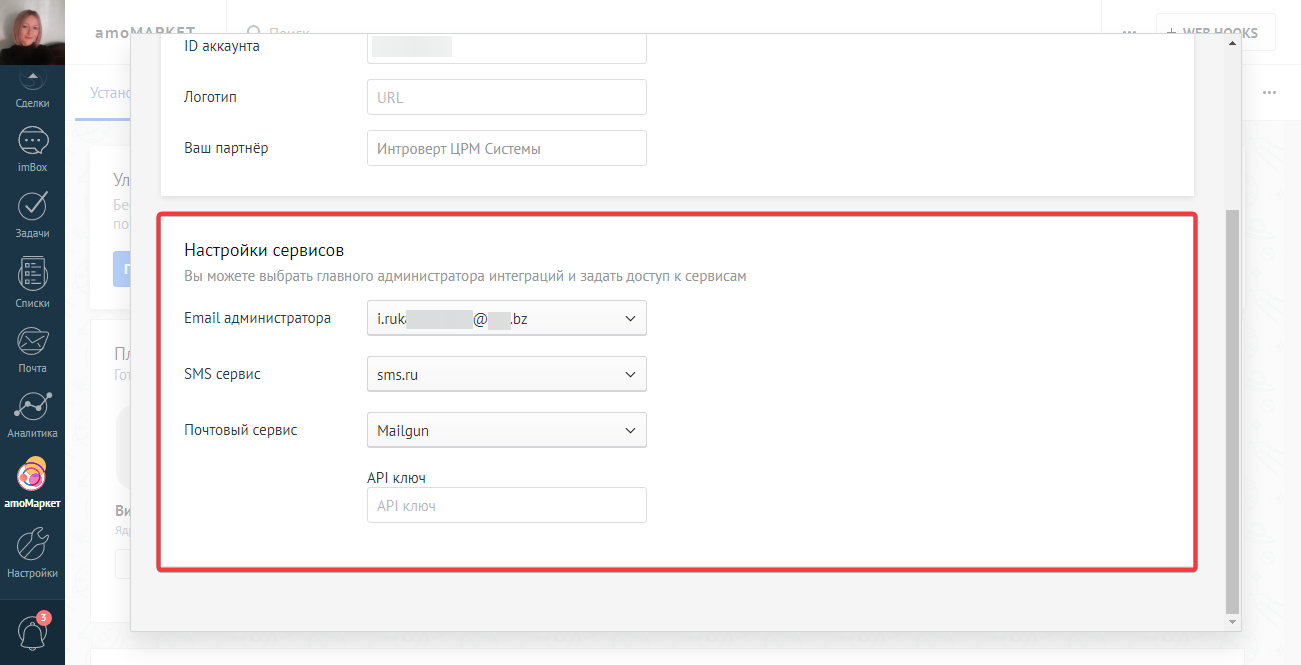
Task: Click the ID аккаунта field
Action: (507, 47)
